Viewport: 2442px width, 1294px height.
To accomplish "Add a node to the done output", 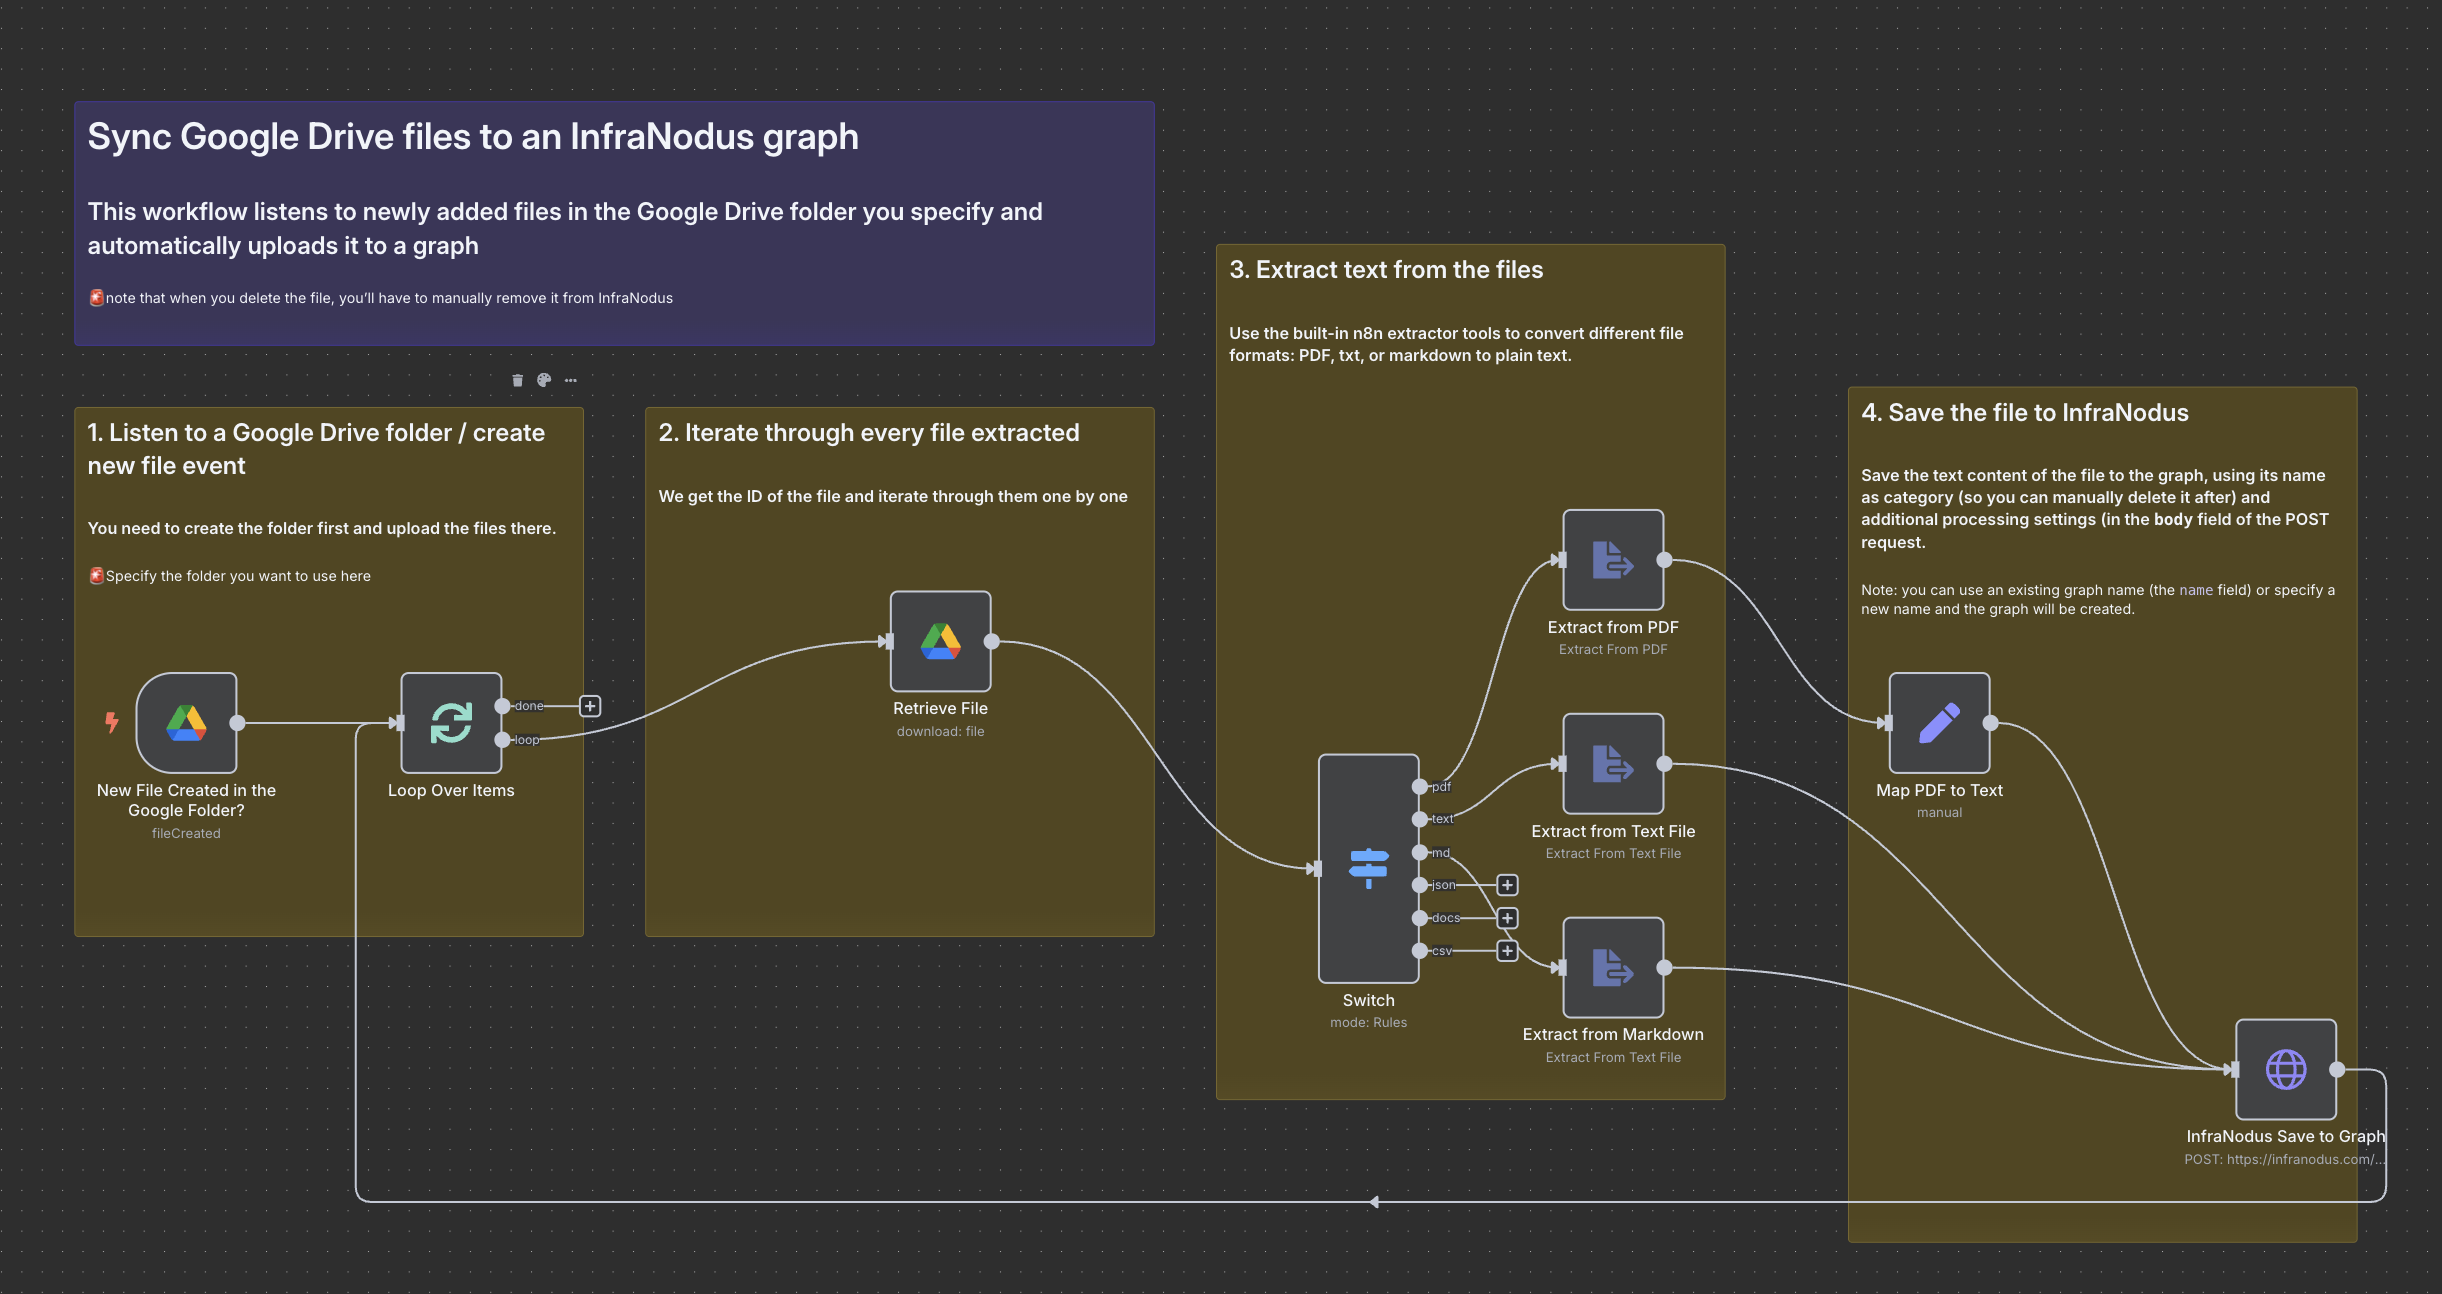I will pos(590,706).
